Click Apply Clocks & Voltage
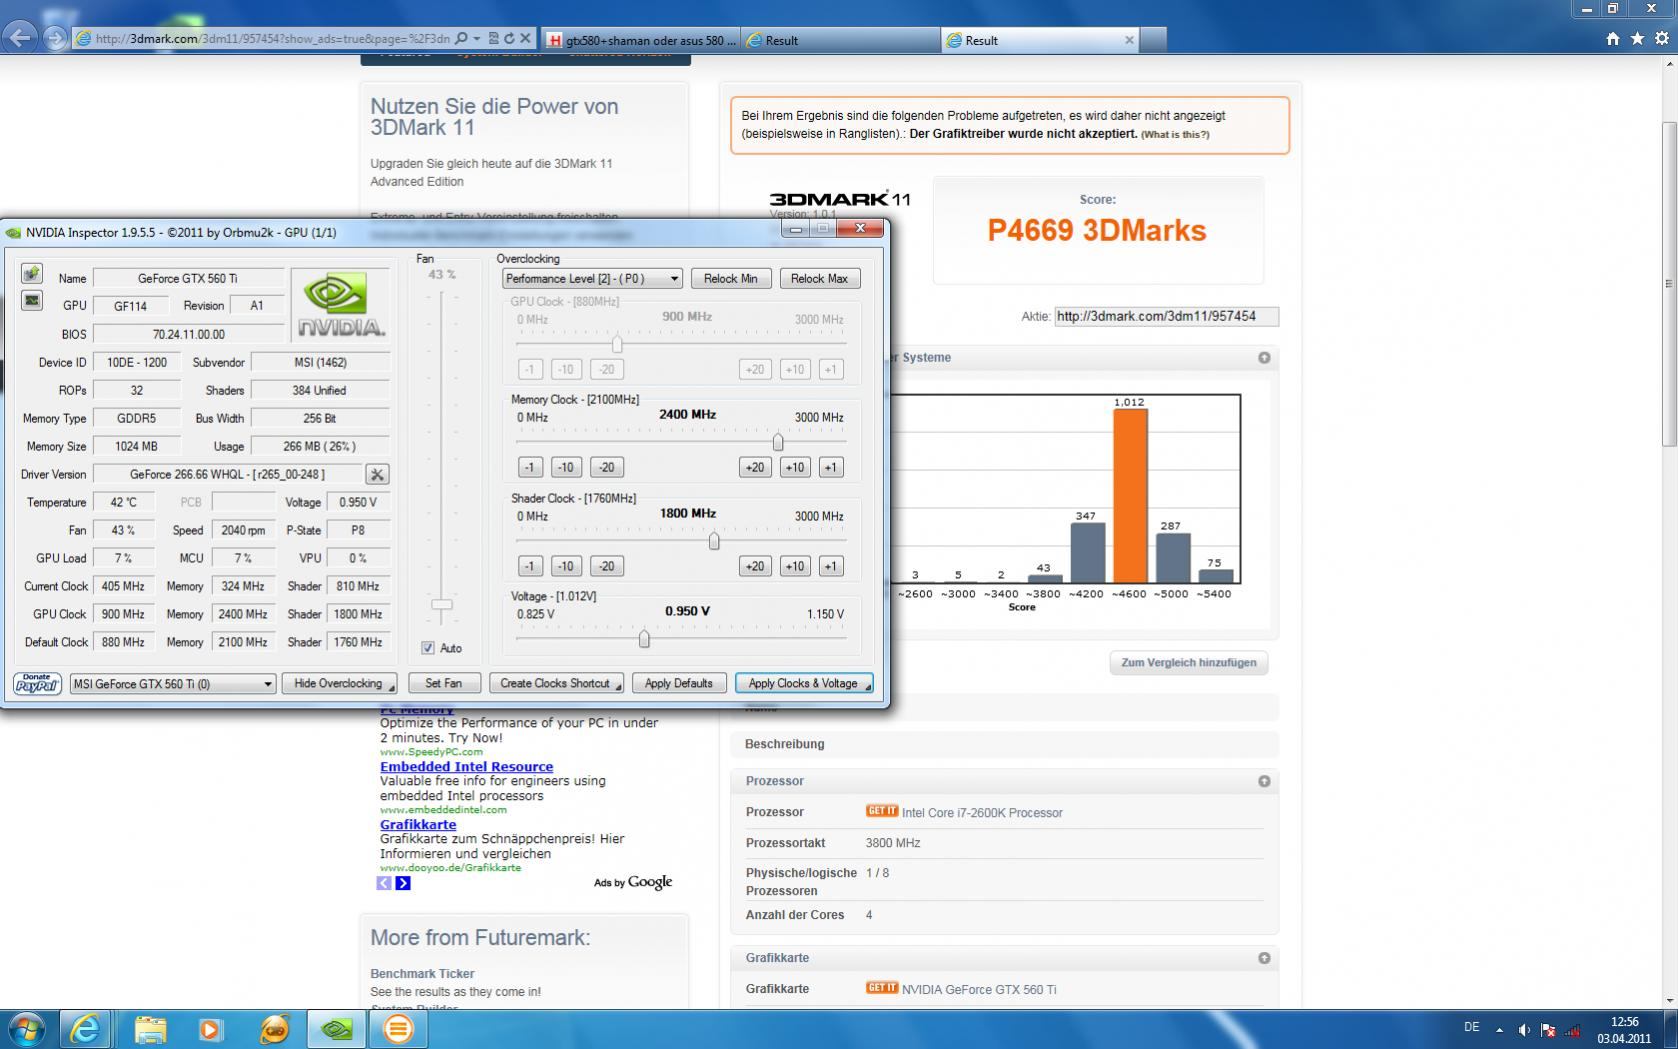This screenshot has width=1678, height=1049. pyautogui.click(x=804, y=683)
